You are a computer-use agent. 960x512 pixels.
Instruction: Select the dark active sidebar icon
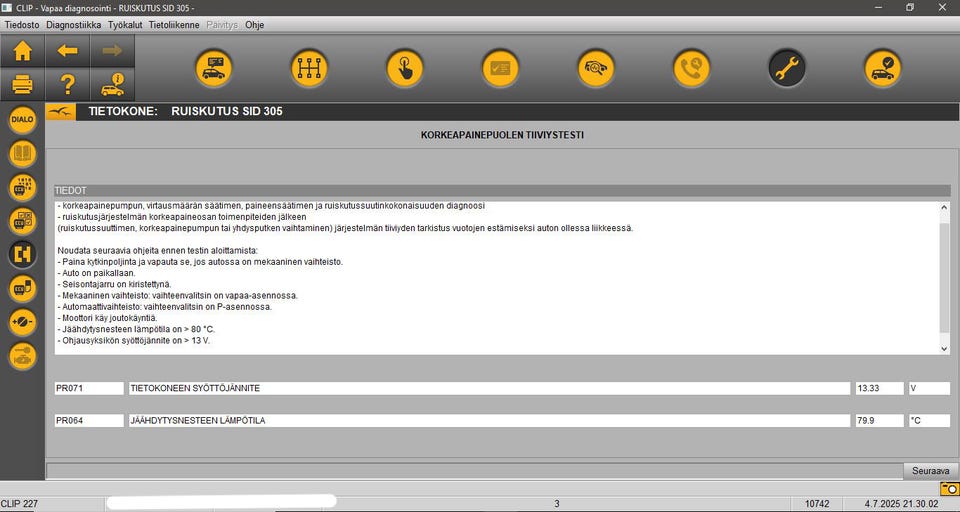pos(22,254)
